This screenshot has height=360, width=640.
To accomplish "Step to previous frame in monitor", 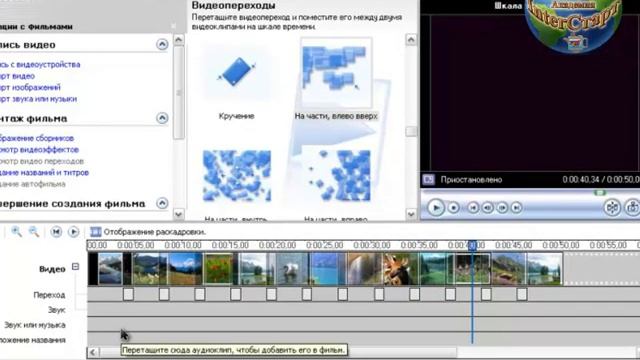I will coord(487,208).
